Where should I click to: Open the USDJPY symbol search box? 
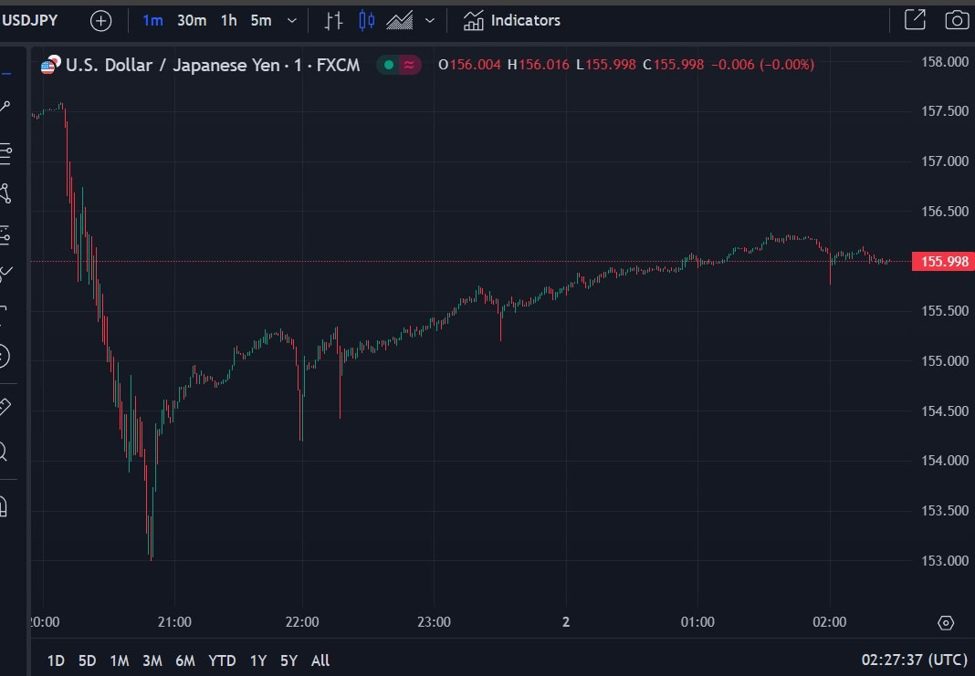pyautogui.click(x=30, y=20)
